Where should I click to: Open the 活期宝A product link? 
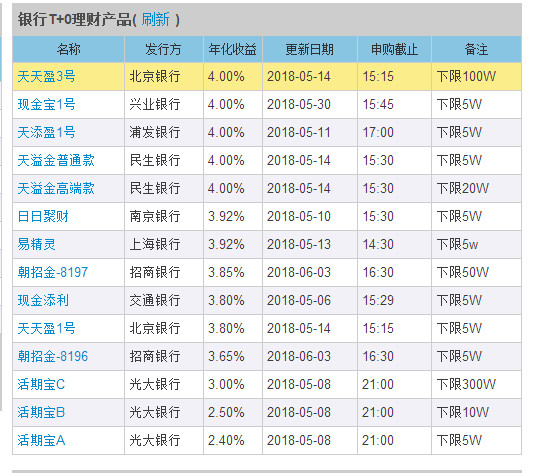pyautogui.click(x=41, y=440)
